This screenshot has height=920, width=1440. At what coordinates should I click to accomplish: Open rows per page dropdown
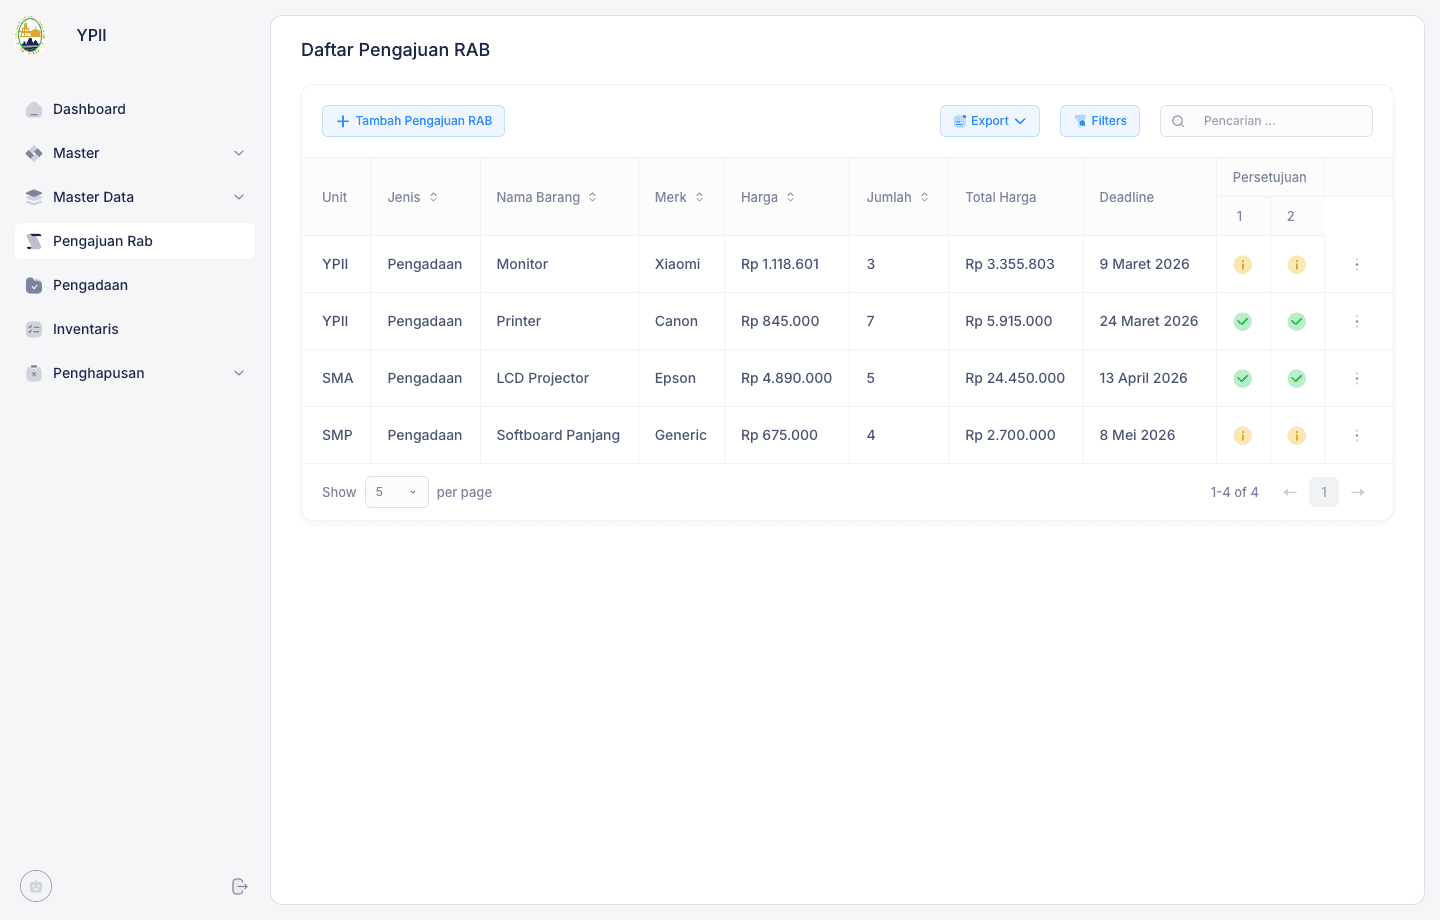point(397,492)
